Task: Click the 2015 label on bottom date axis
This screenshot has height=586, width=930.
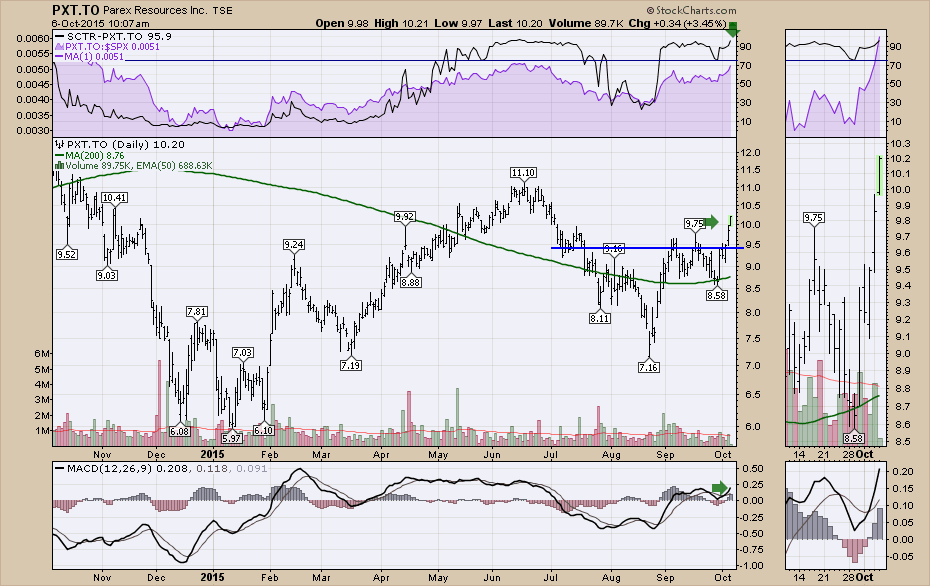Action: coord(212,577)
